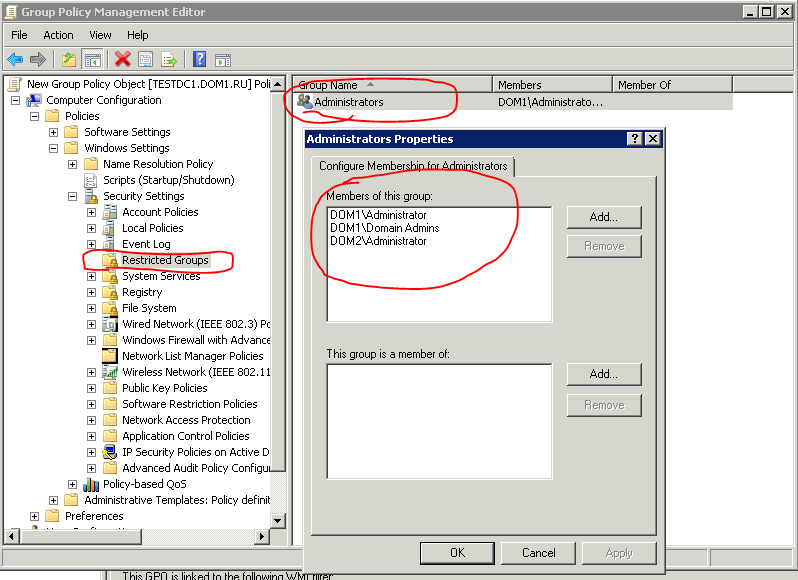Collapse the Policies tree node
Viewport: 798px width, 580px height.
[34, 117]
